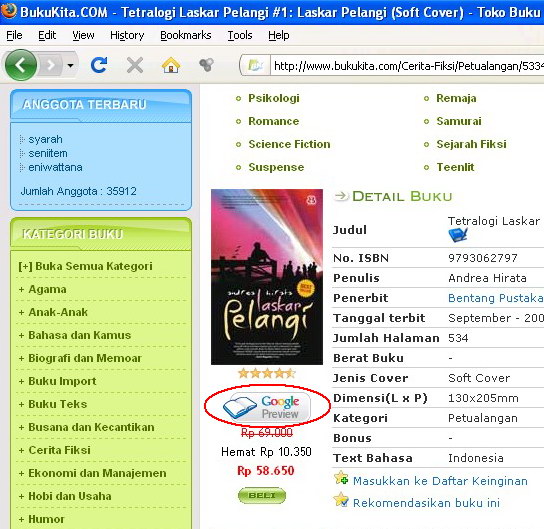
Task: Go to the Home page icon
Action: tap(171, 65)
